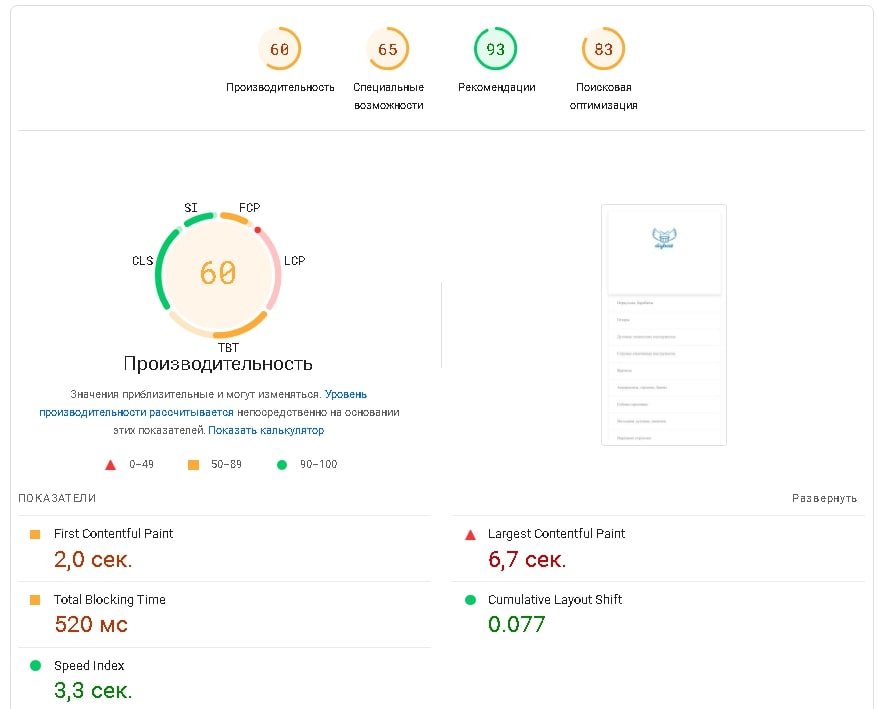Click the LCP segment label on the gauge
This screenshot has width=878, height=709.
coord(294,261)
